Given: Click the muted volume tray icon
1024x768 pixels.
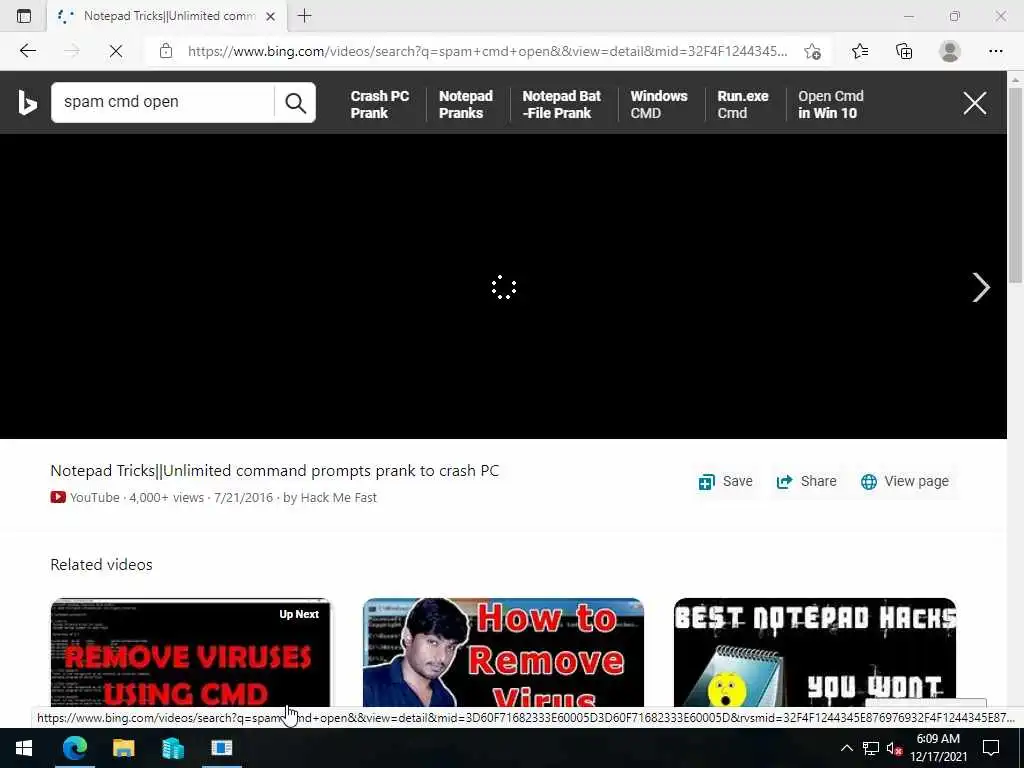Looking at the screenshot, I should [895, 748].
